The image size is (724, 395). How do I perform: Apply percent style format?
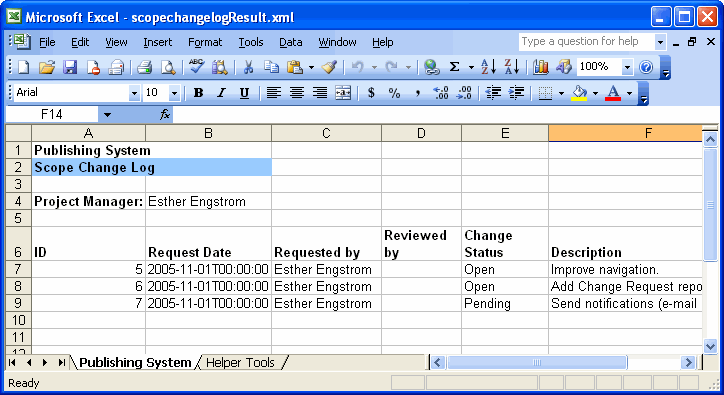tap(394, 93)
